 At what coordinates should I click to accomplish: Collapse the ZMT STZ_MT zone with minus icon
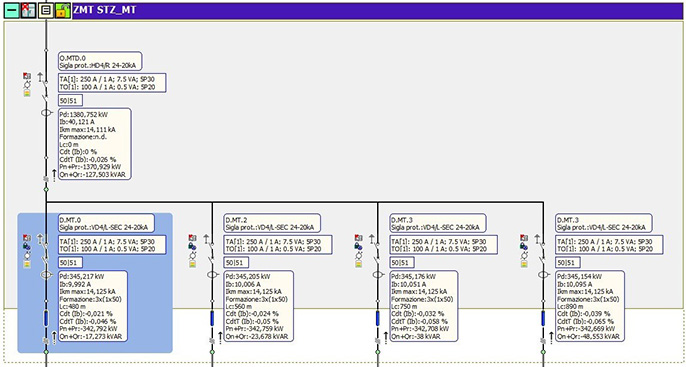11,10
